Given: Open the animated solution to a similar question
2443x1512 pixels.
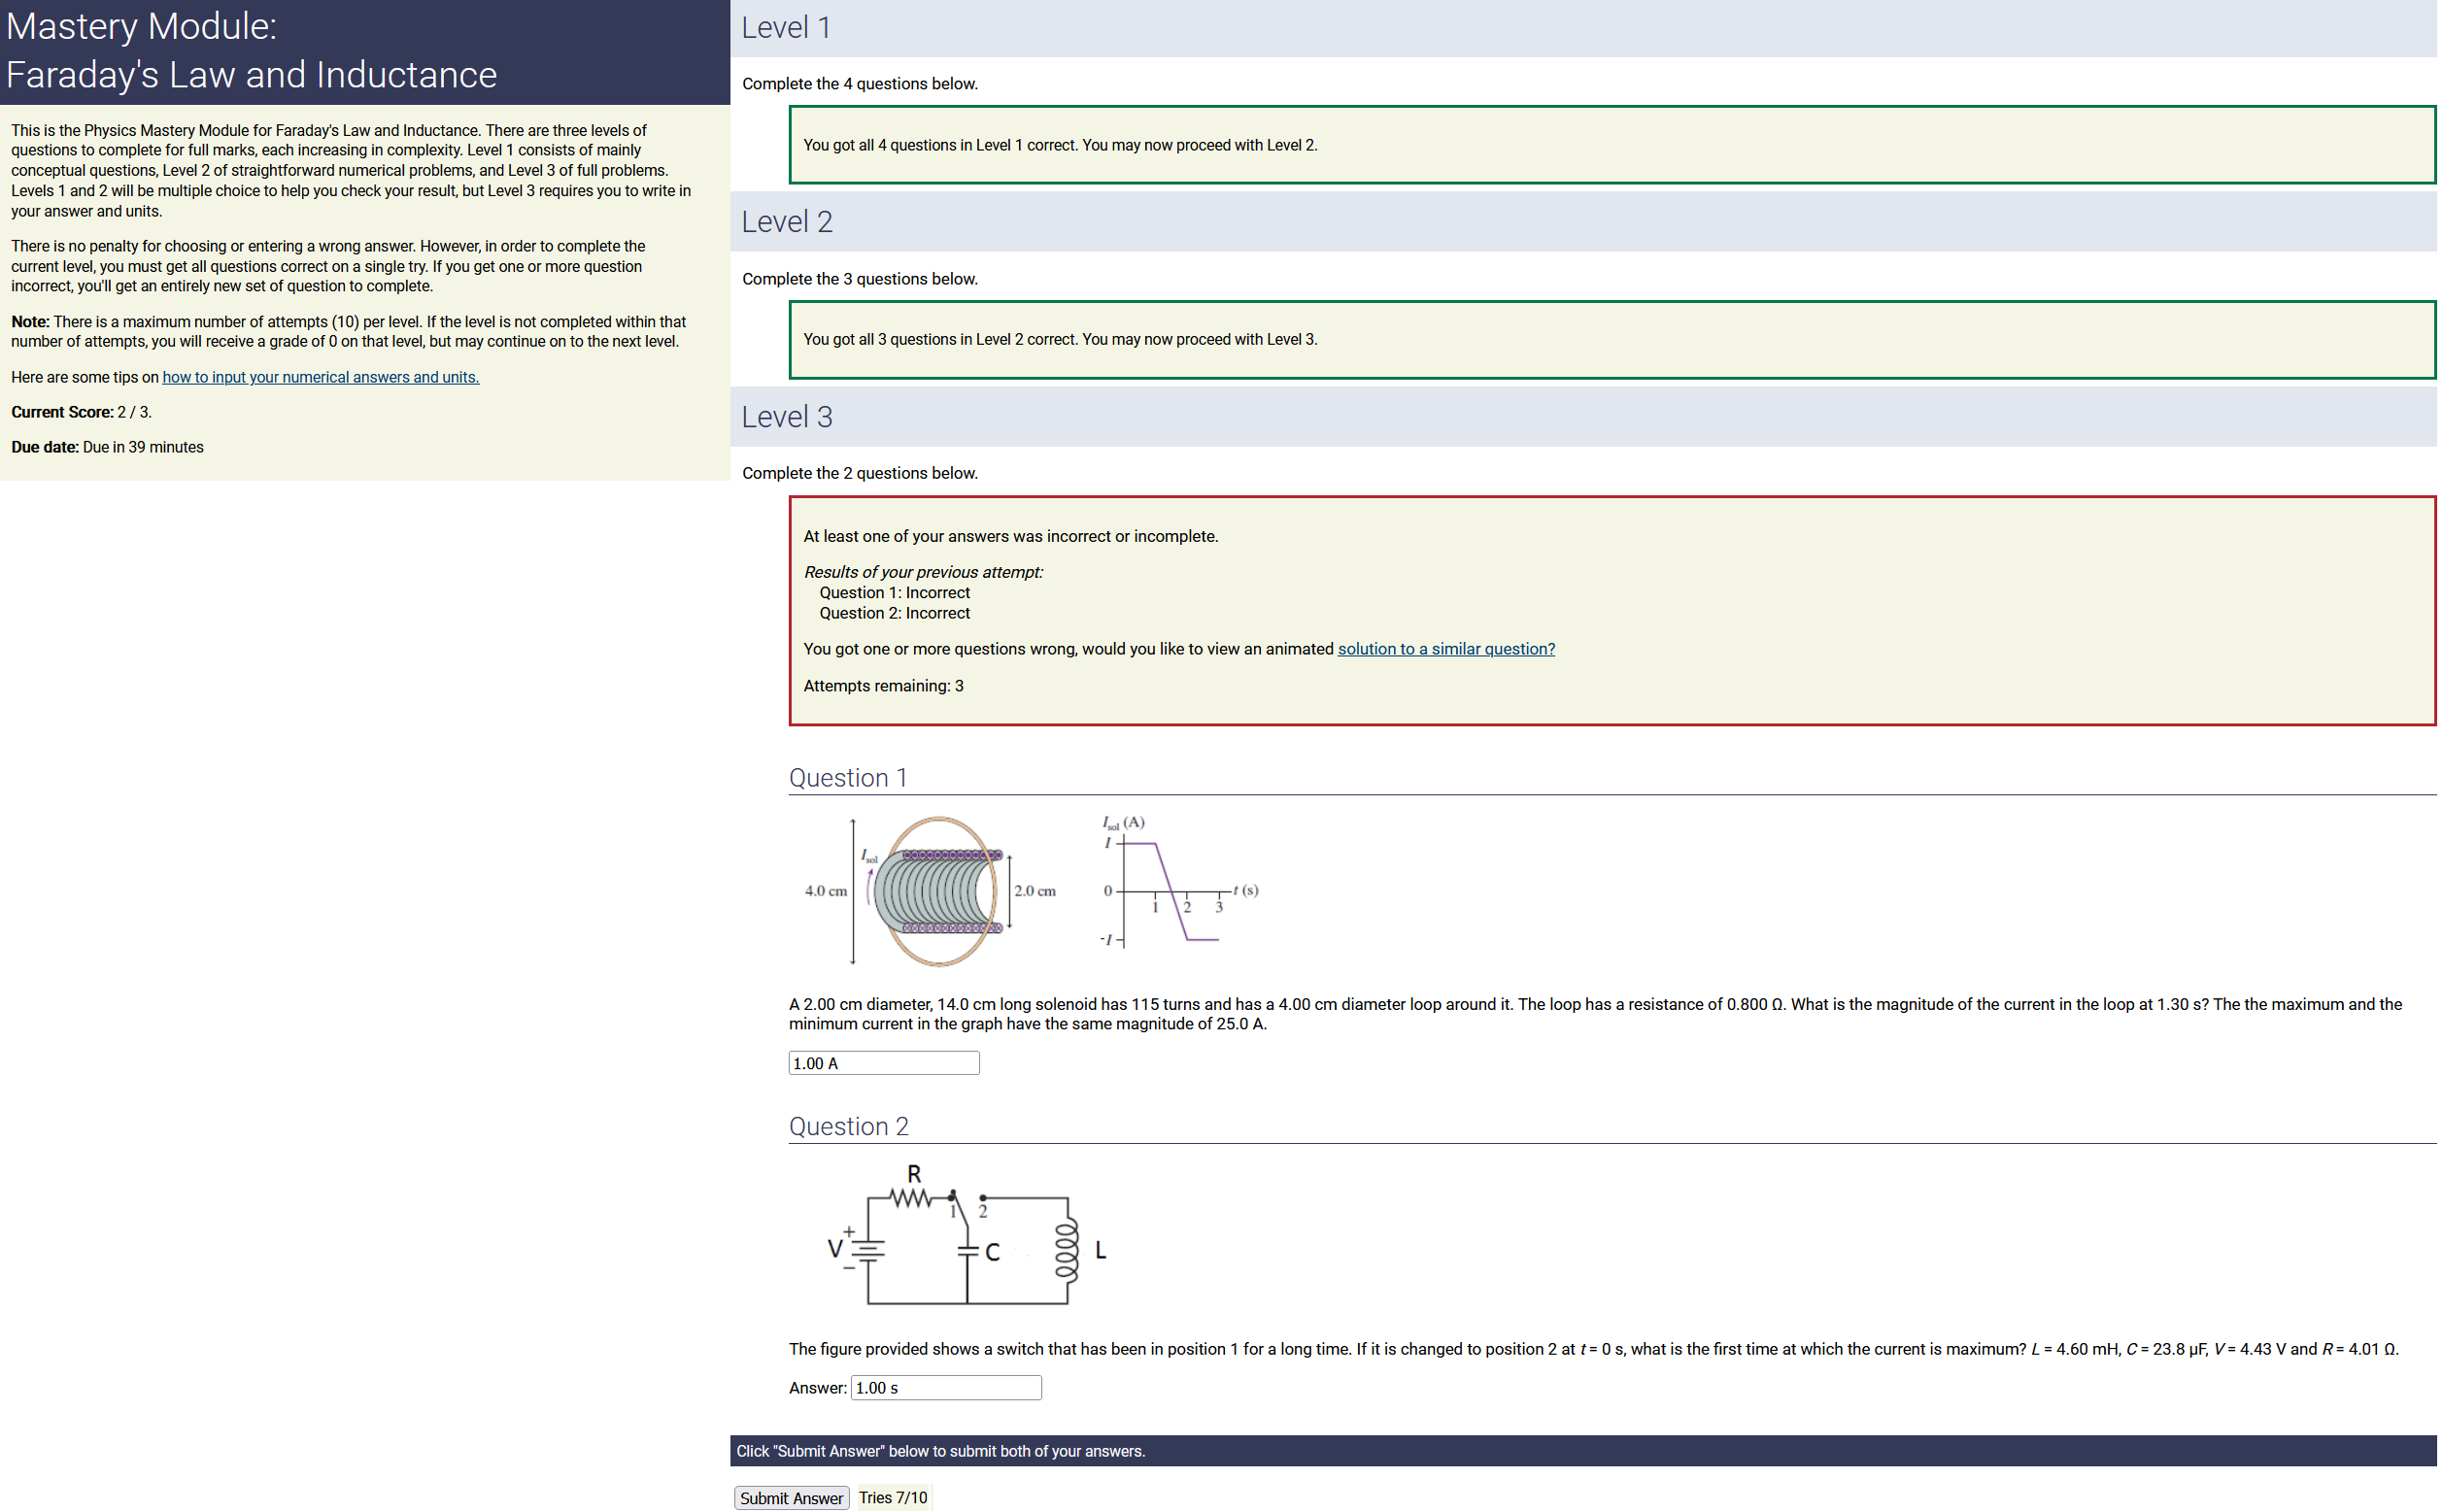Looking at the screenshot, I should point(1445,649).
